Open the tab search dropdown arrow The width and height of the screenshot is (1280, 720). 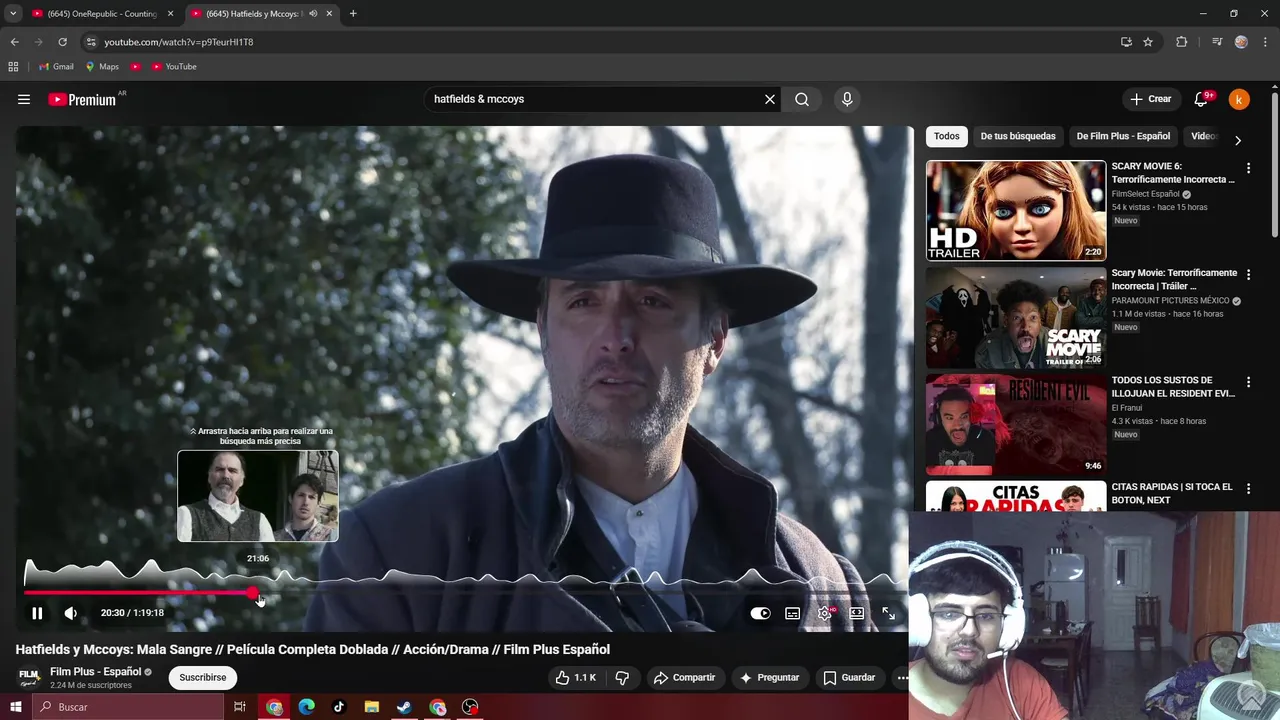coord(13,14)
